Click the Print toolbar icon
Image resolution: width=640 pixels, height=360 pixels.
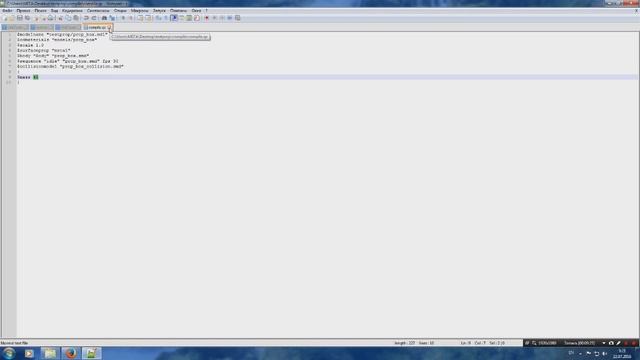tap(51, 18)
